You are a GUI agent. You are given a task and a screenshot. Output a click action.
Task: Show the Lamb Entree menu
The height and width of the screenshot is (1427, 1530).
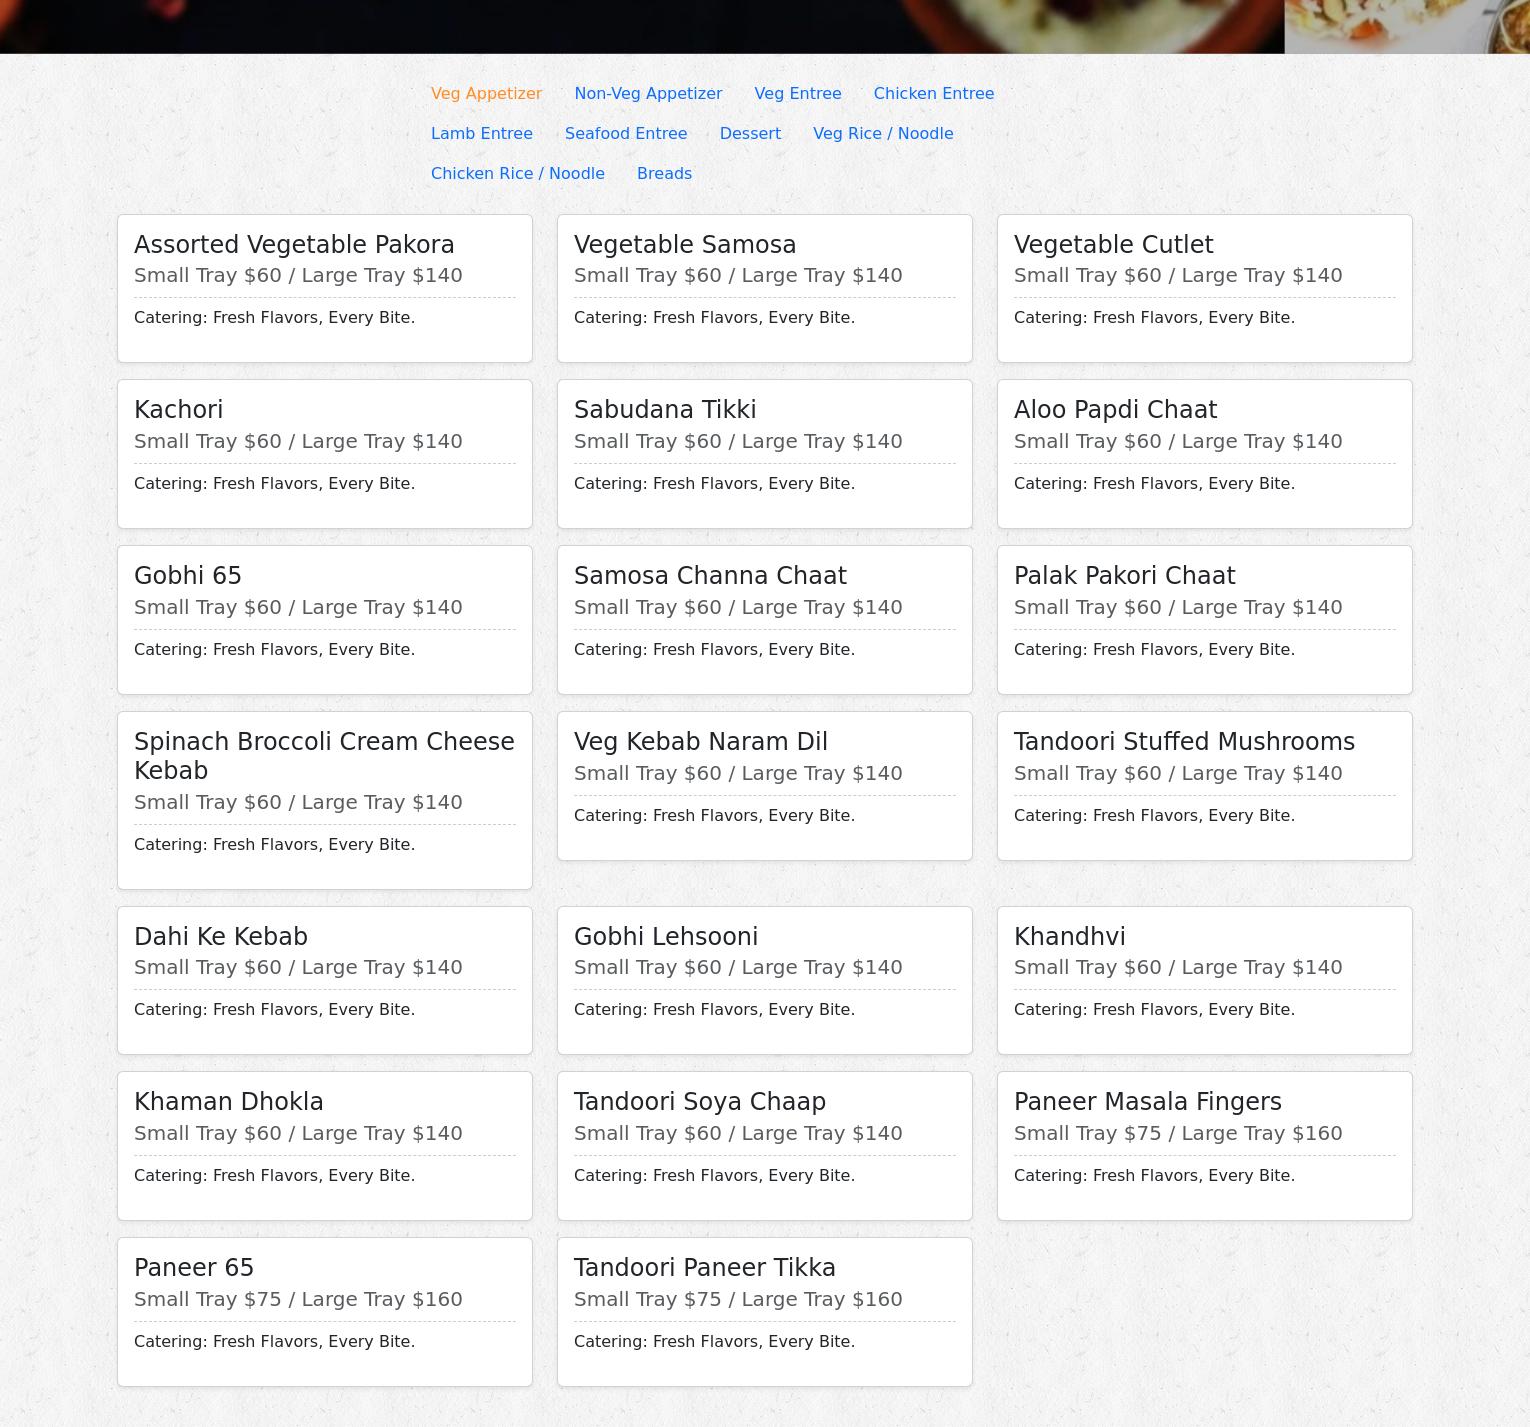pos(482,133)
